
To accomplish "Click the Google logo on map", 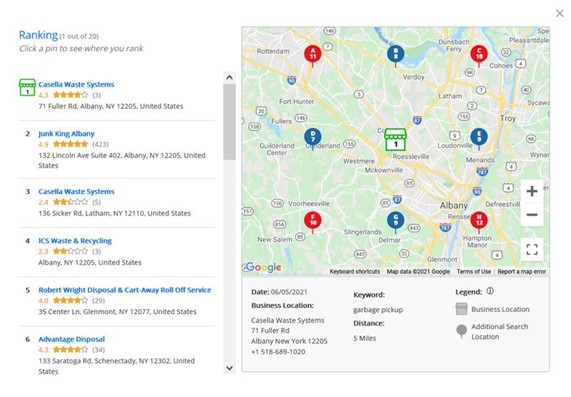I will [263, 267].
